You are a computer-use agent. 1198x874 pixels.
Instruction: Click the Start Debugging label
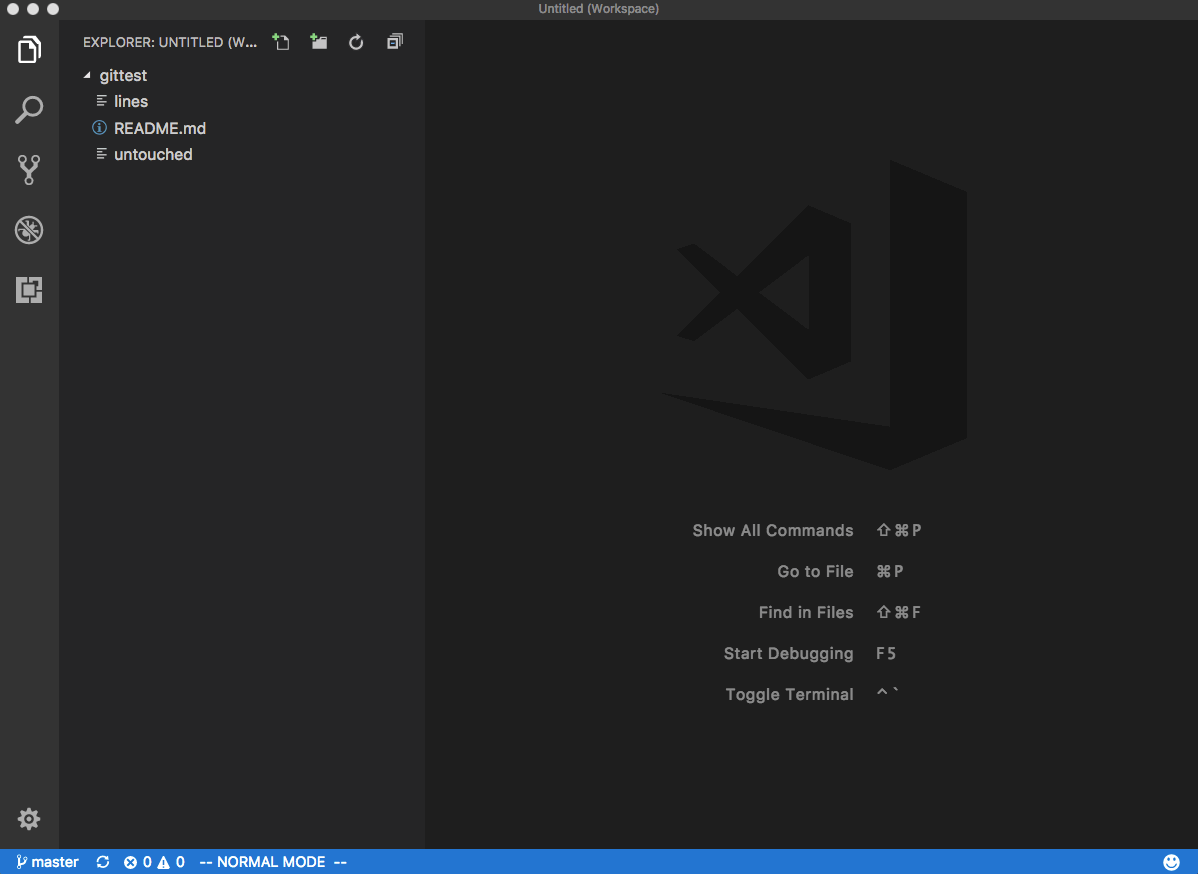pos(788,653)
